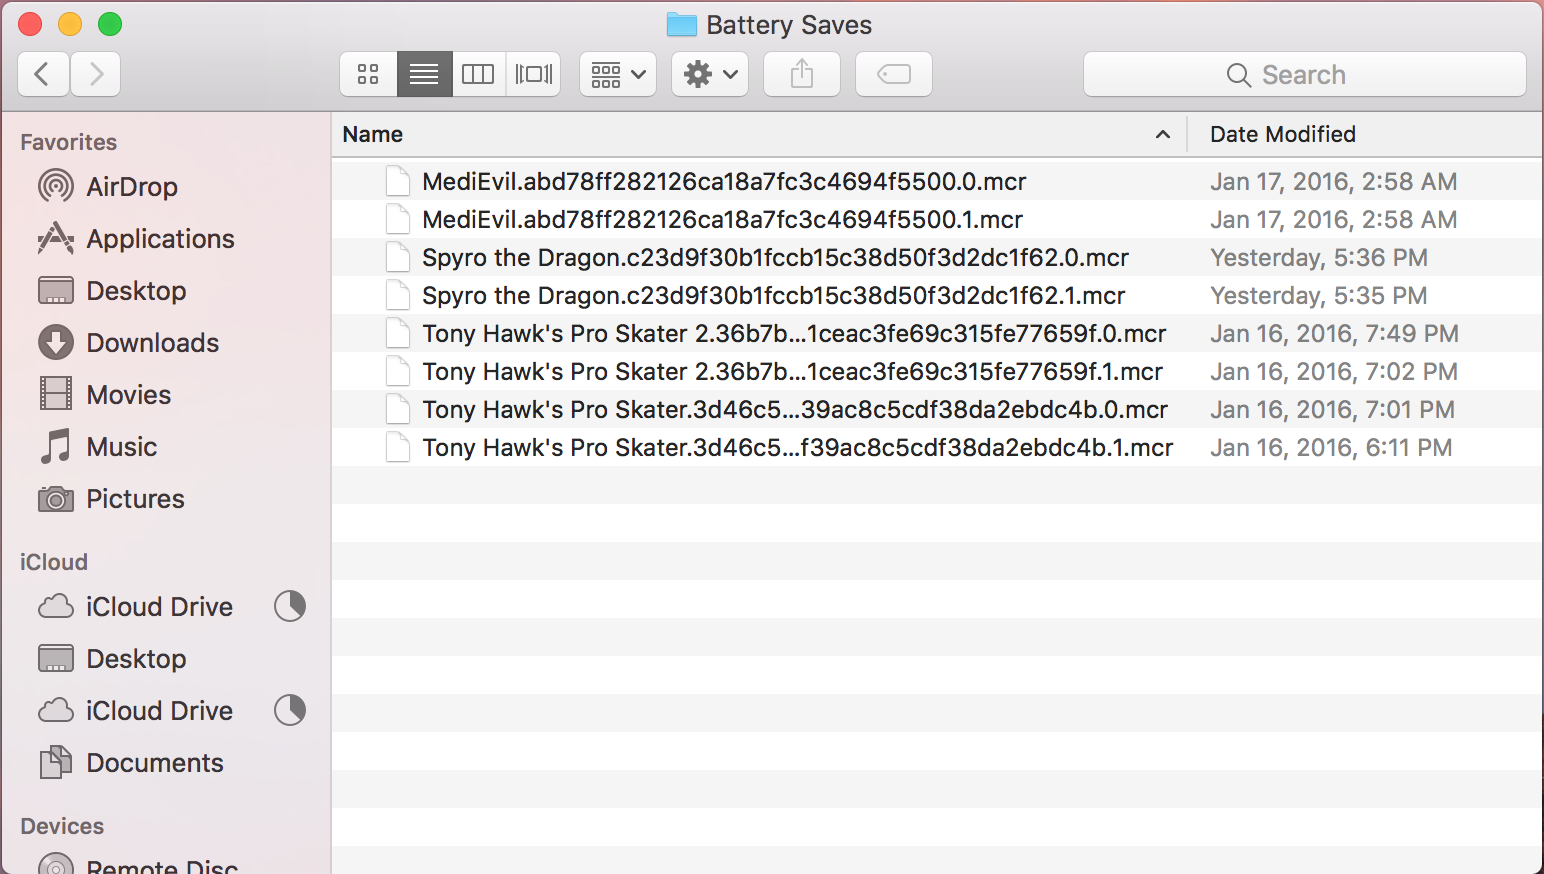Go back with the left arrow button
Viewport: 1544px width, 874px height.
click(43, 74)
